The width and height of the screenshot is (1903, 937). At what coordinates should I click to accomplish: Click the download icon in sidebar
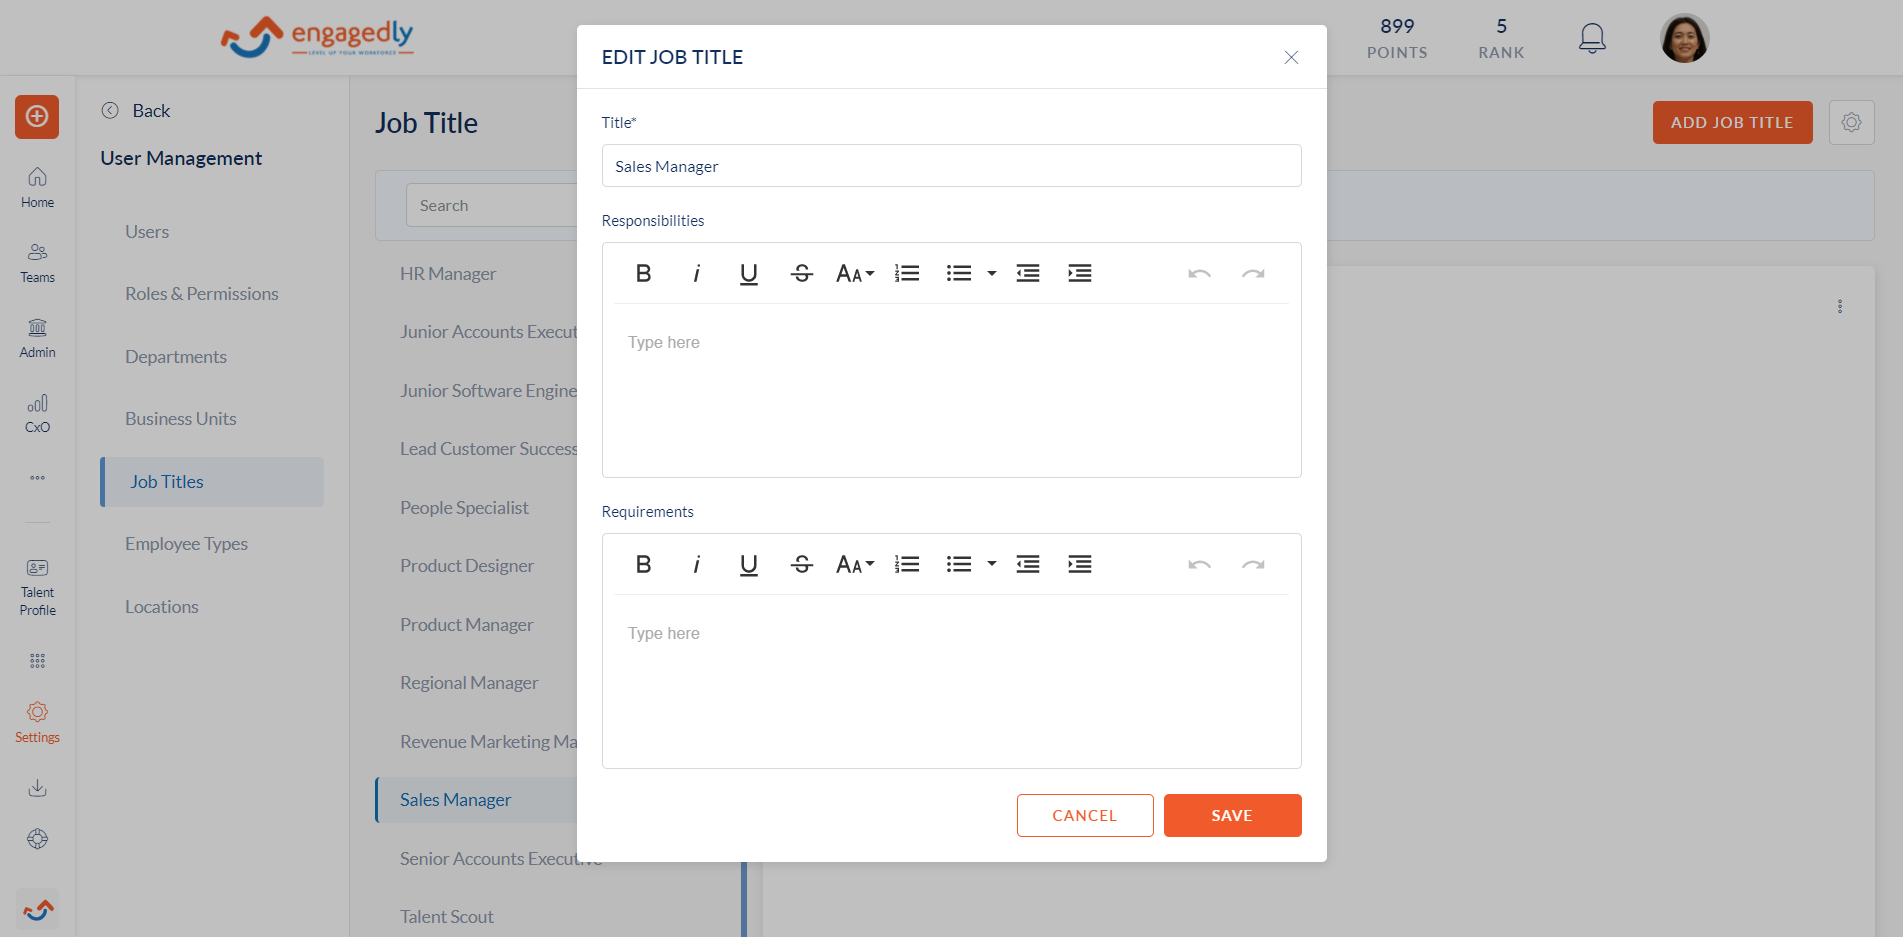(x=37, y=788)
